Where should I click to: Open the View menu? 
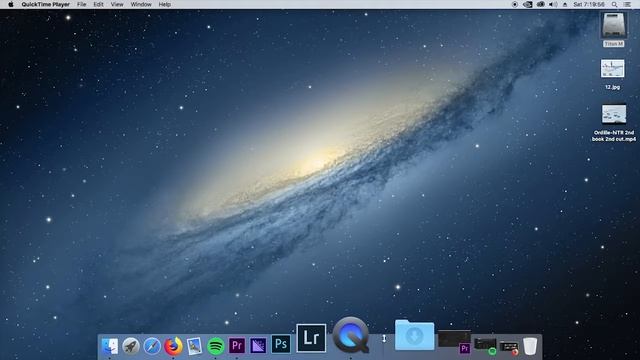point(117,4)
